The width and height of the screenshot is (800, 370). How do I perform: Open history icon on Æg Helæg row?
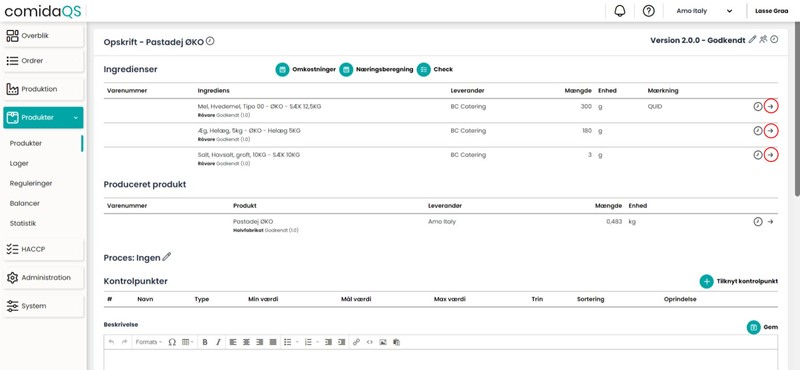[x=758, y=131]
